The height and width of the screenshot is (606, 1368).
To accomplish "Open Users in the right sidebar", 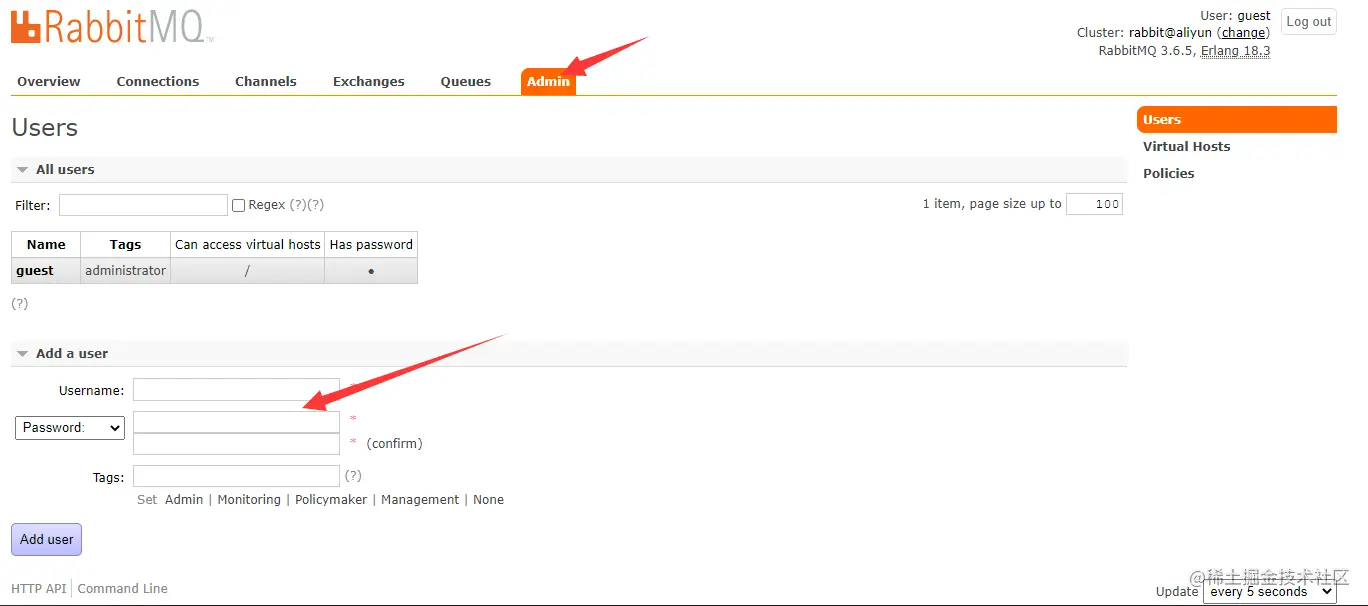I will [1237, 120].
